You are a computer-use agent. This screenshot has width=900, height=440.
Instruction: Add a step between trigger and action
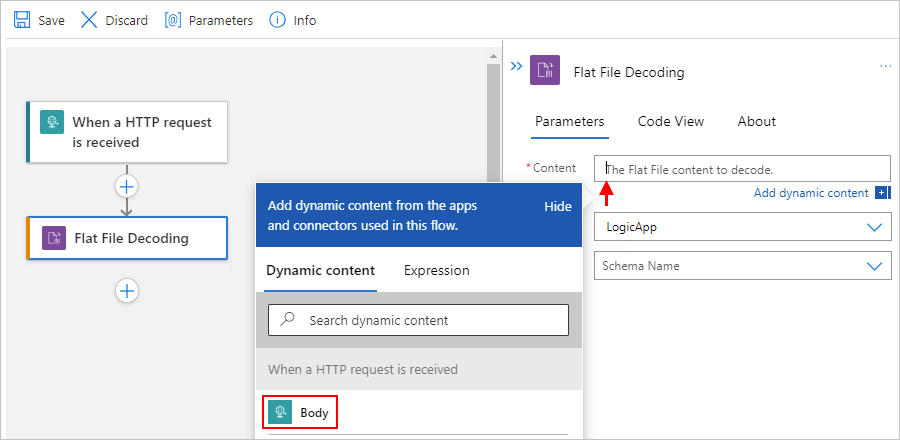pyautogui.click(x=127, y=185)
